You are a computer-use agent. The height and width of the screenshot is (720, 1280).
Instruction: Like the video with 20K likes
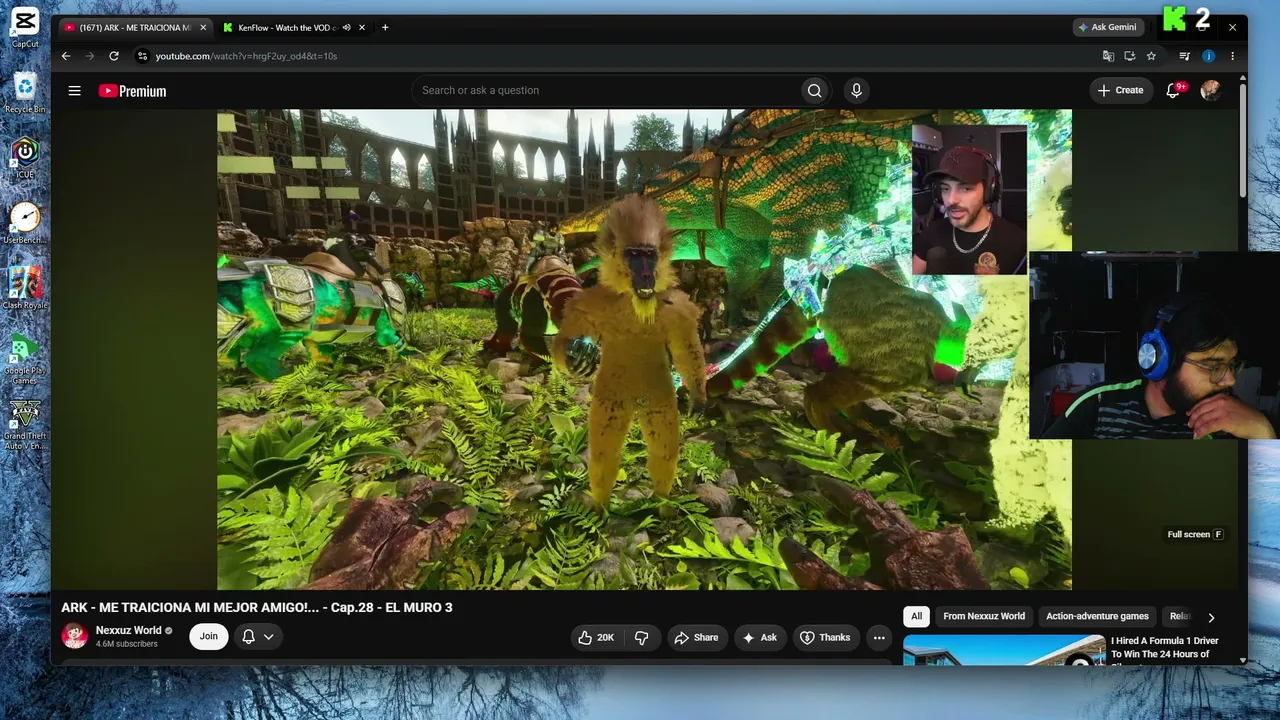[x=596, y=638]
